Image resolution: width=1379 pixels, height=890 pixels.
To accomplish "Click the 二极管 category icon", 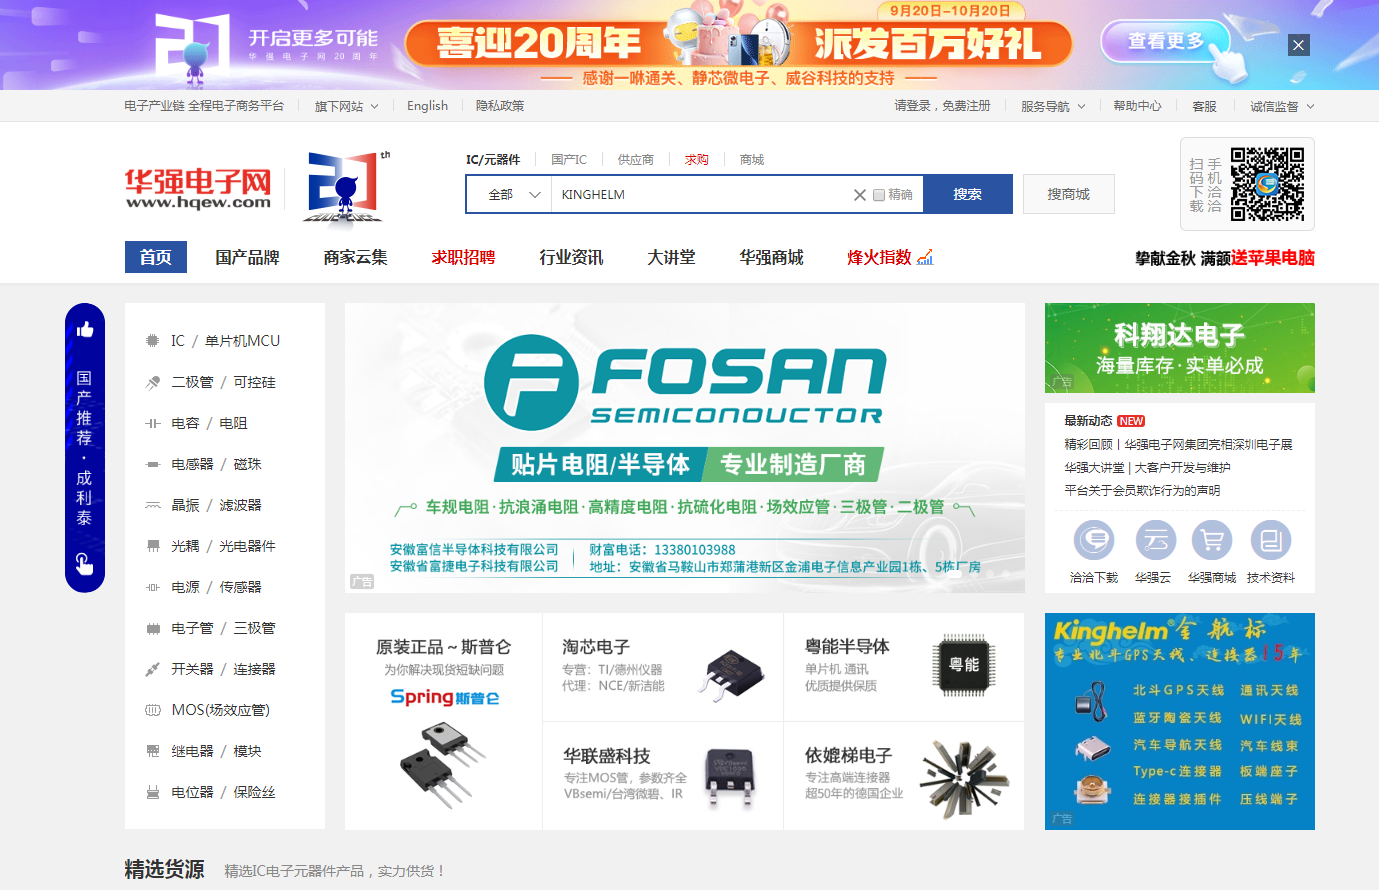I will coord(152,382).
